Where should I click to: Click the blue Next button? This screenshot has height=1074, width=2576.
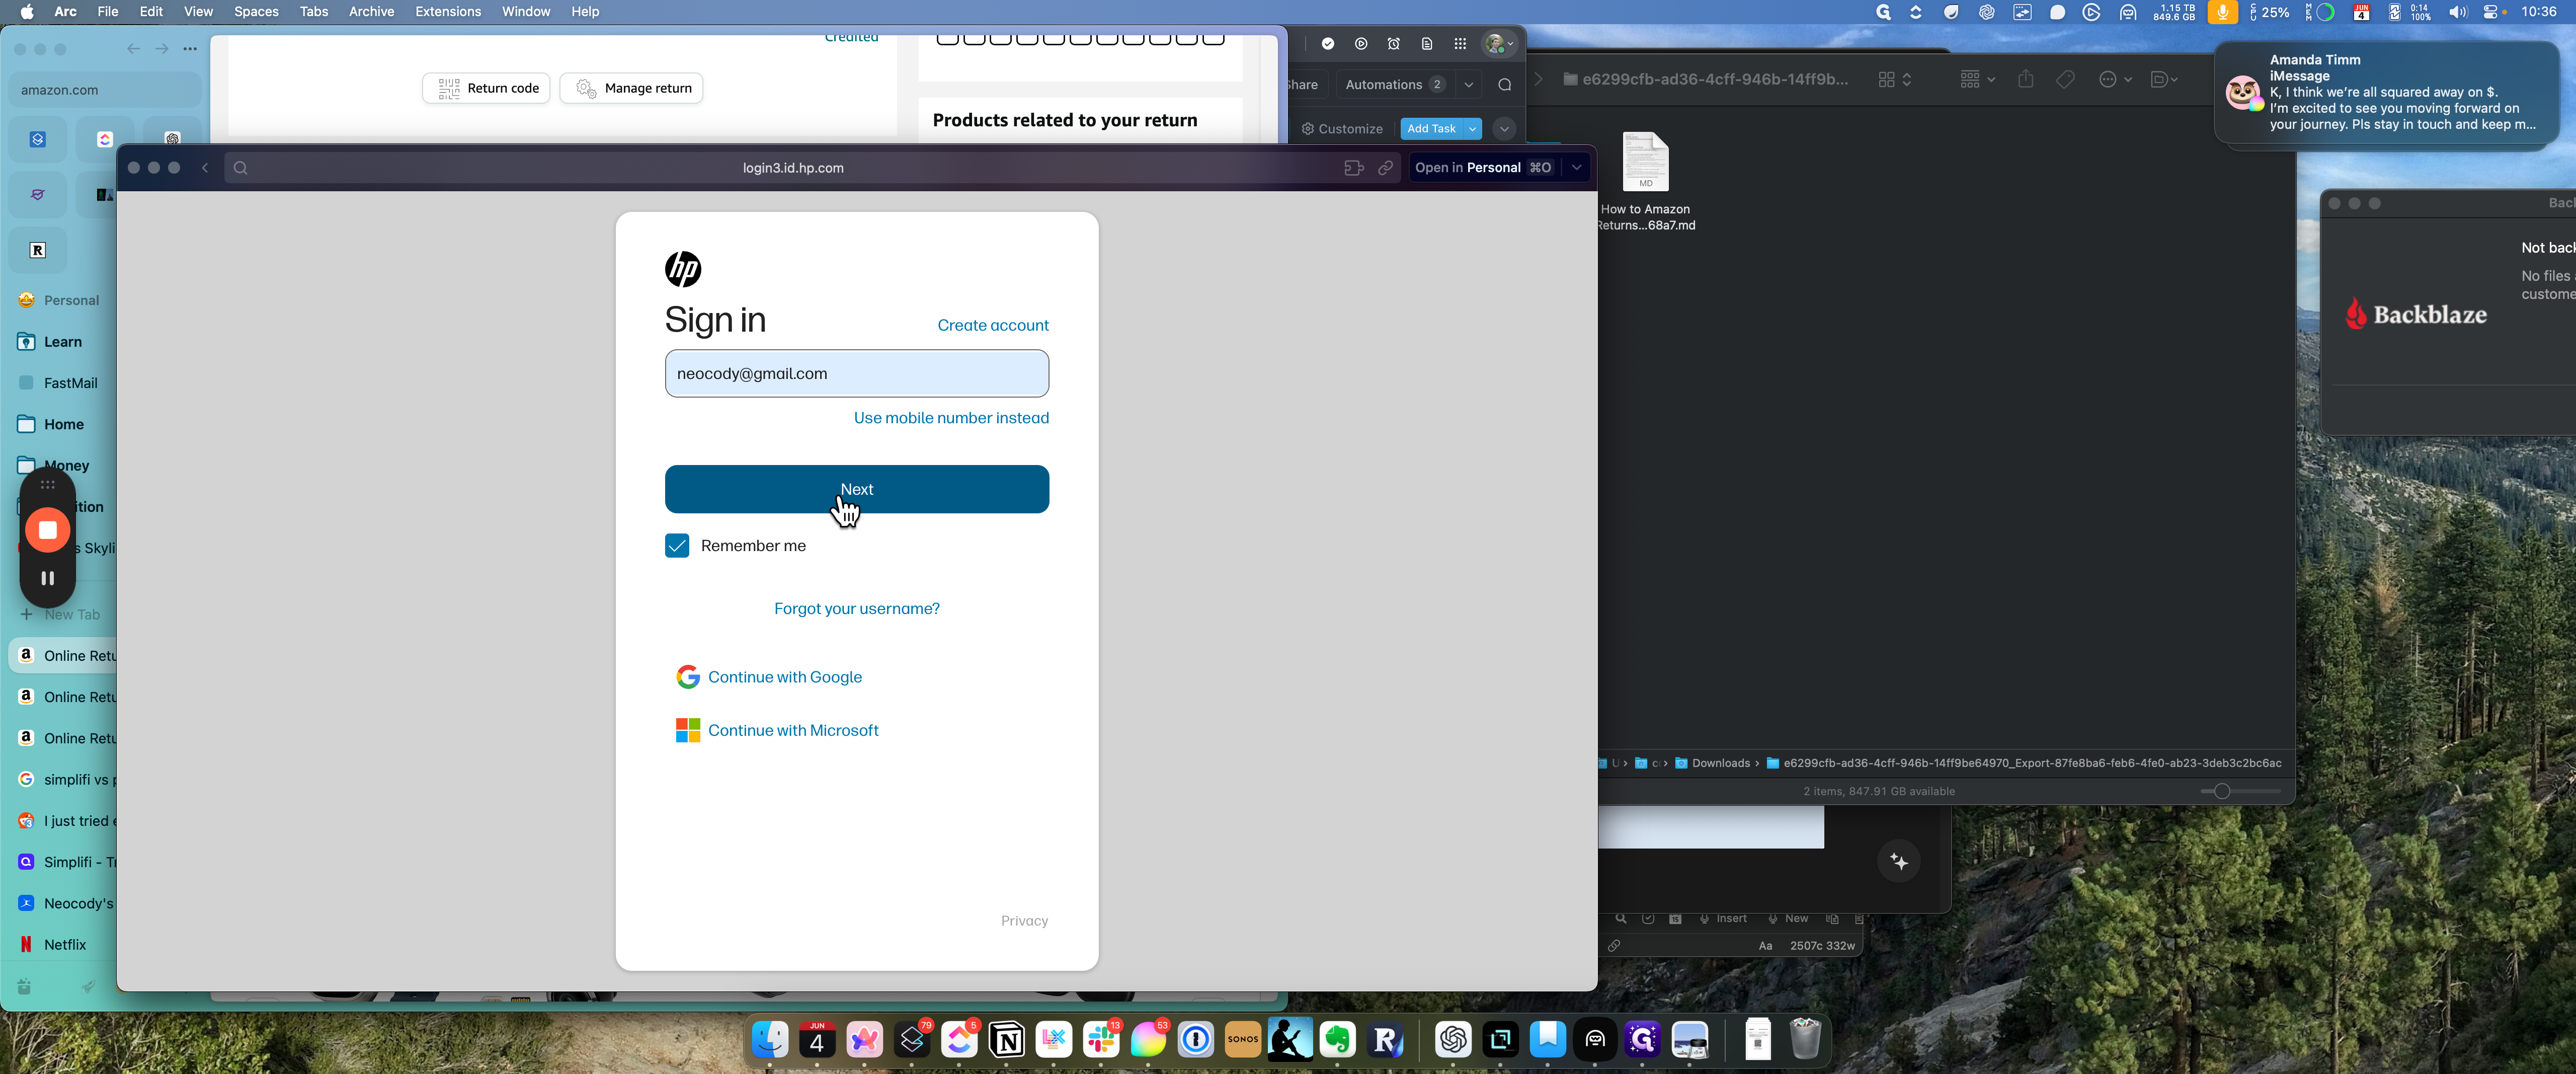click(857, 489)
